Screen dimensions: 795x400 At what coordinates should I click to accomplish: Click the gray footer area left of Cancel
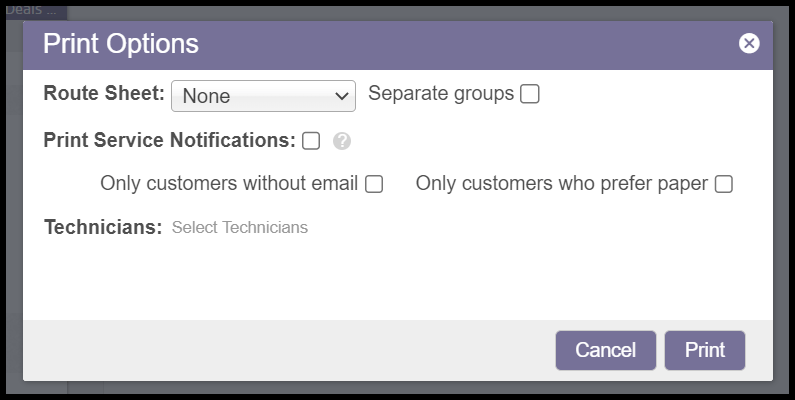(x=280, y=350)
